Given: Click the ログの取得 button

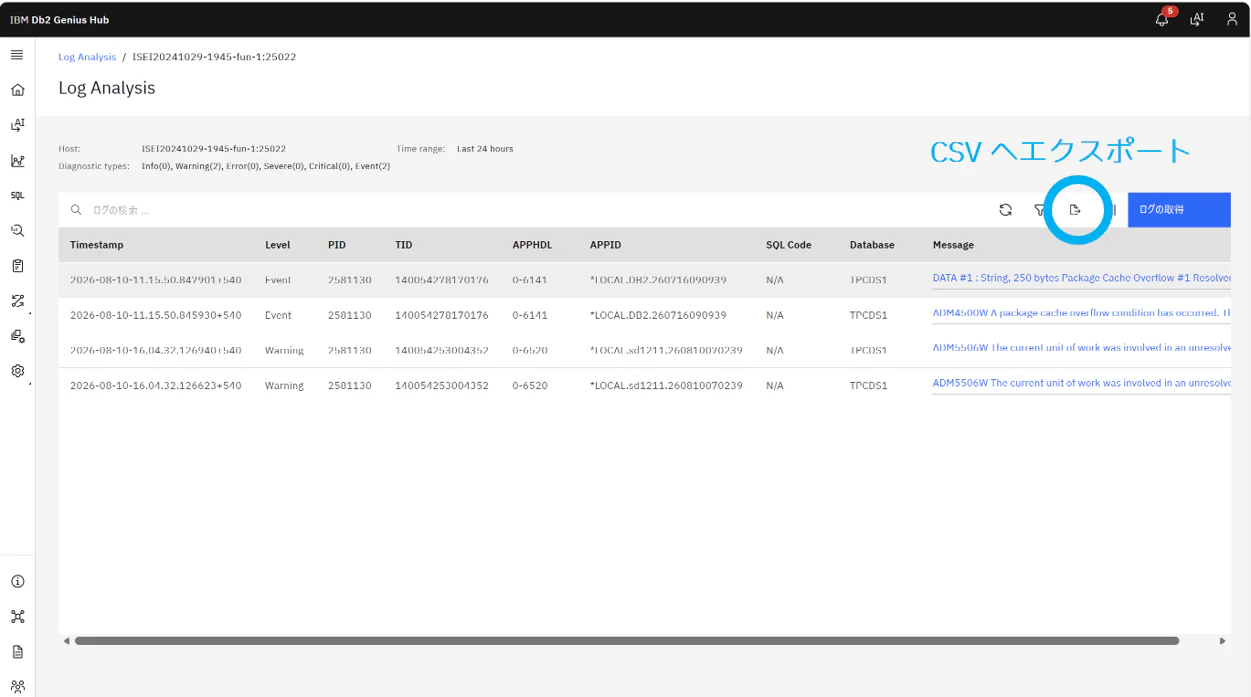Looking at the screenshot, I should [1179, 210].
